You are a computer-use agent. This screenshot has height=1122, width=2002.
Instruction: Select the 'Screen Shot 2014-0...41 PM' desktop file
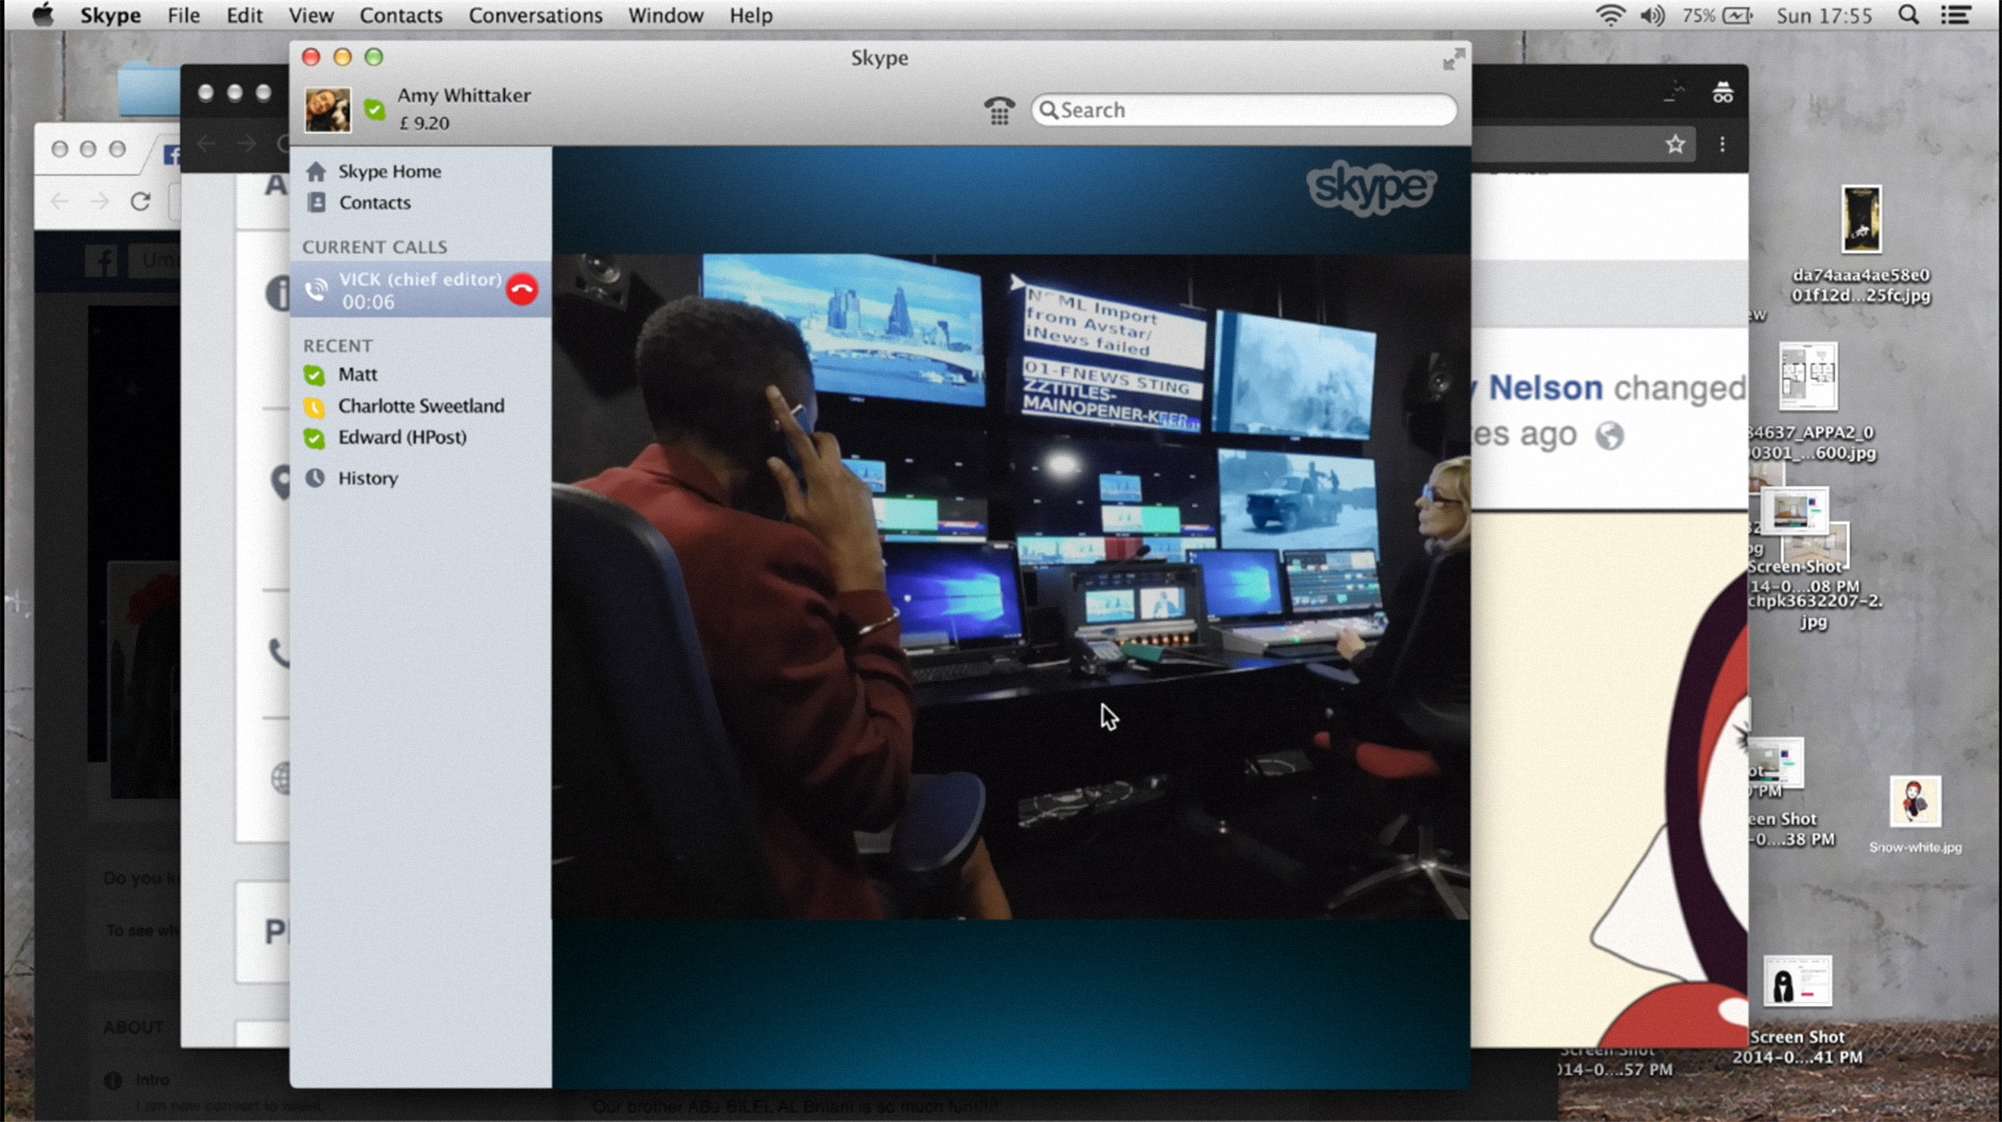pyautogui.click(x=1797, y=1010)
